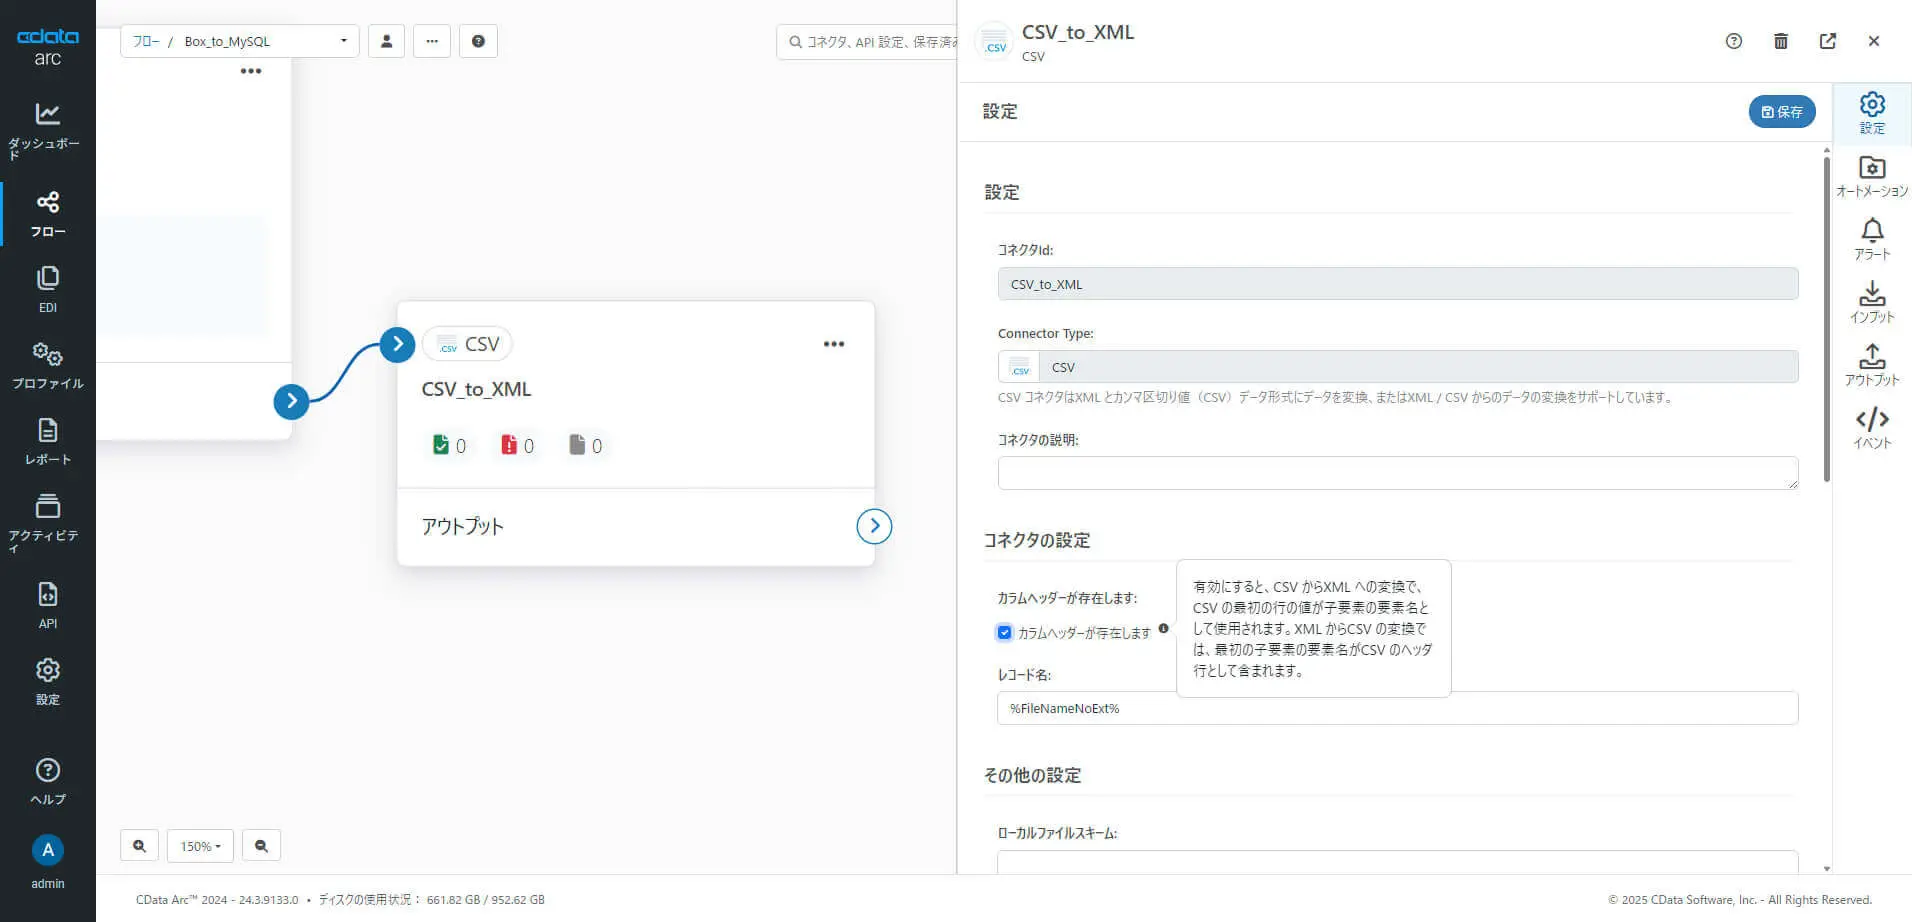Click the アウトプット output port arrow

coord(874,526)
